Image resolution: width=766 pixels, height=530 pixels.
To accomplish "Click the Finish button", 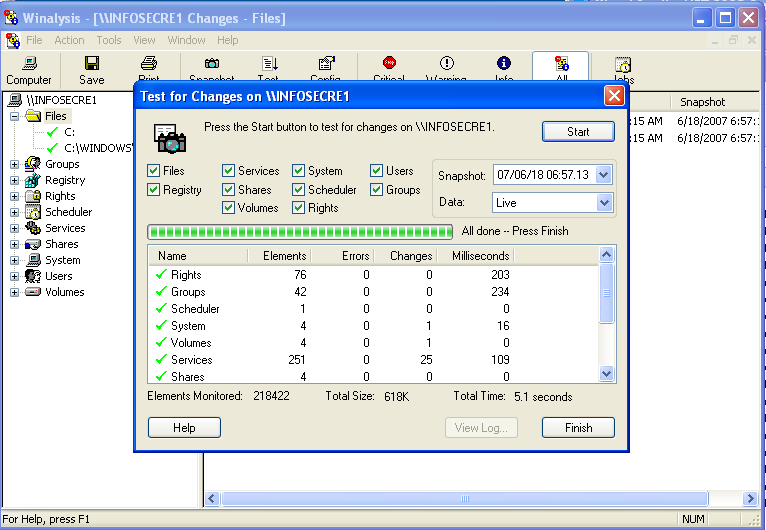I will coord(578,428).
